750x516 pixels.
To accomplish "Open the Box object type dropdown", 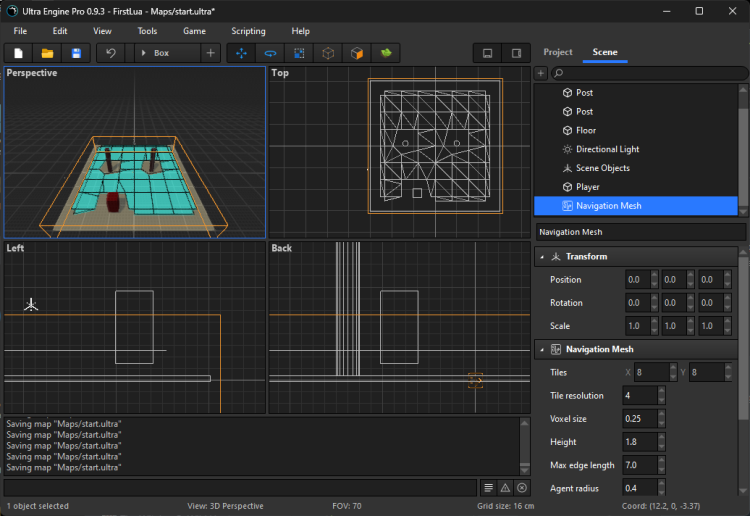I will tap(166, 53).
